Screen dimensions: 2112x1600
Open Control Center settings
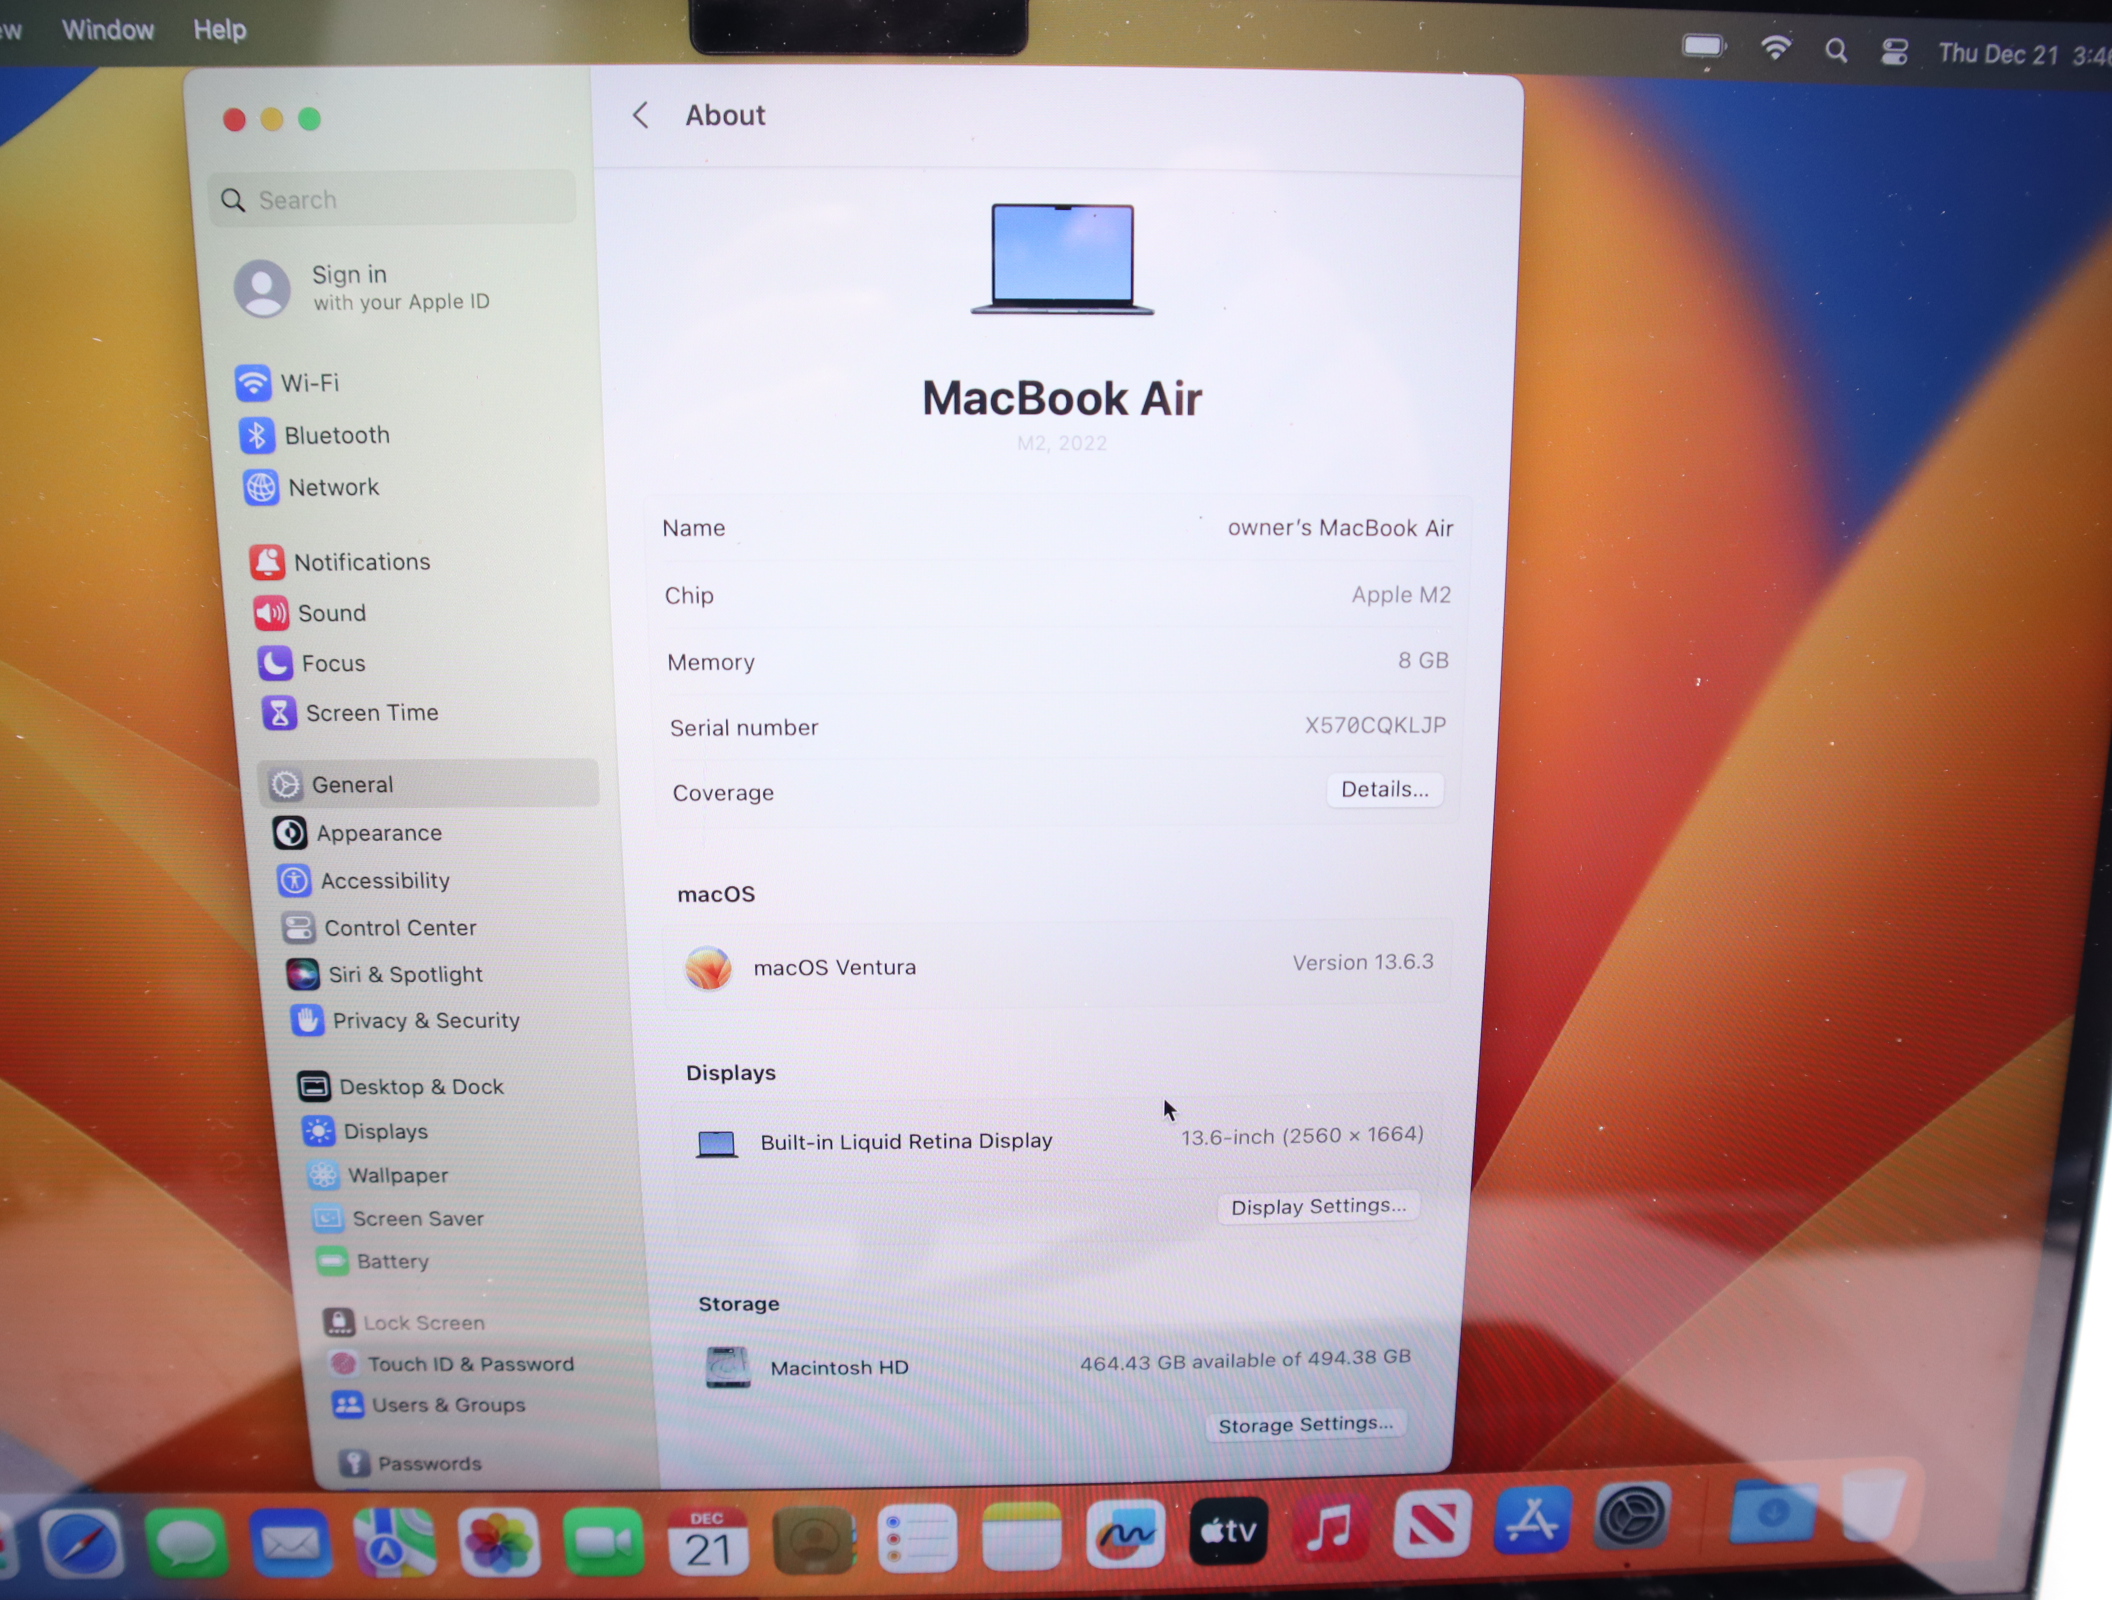pos(379,928)
